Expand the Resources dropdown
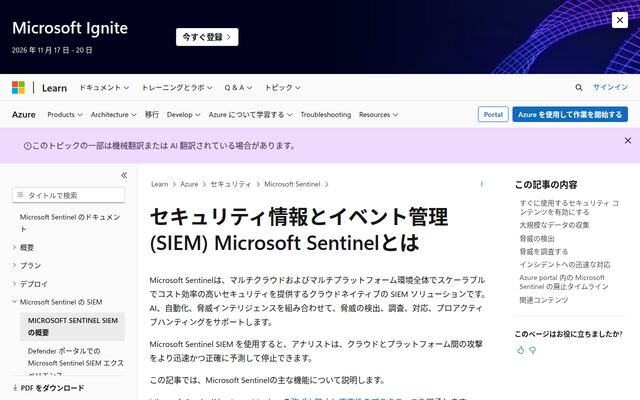The height and width of the screenshot is (400, 640). click(378, 114)
